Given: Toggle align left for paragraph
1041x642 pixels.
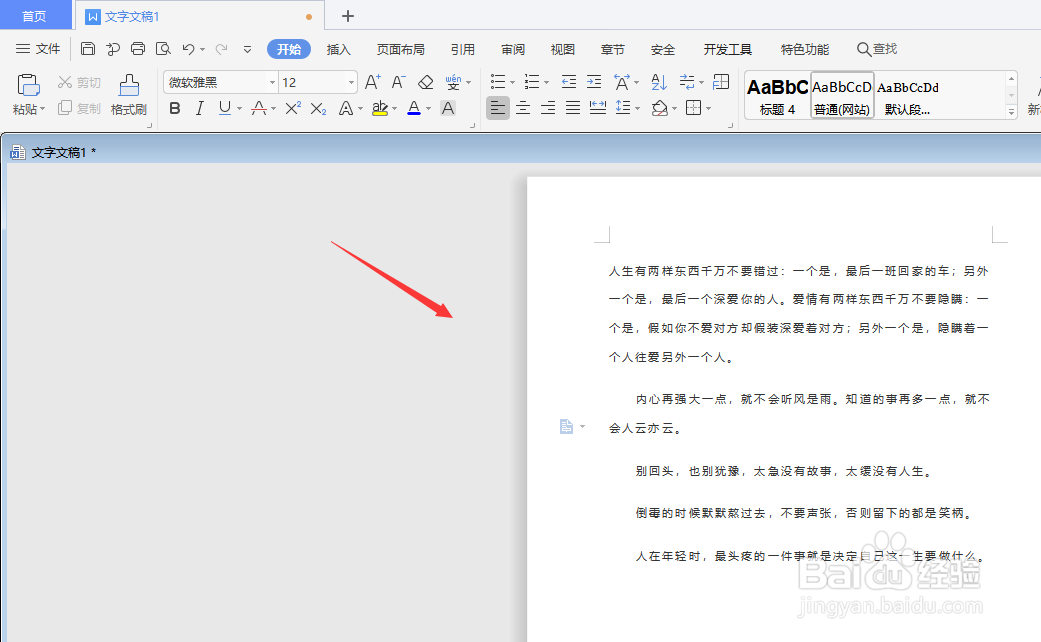Looking at the screenshot, I should (498, 108).
